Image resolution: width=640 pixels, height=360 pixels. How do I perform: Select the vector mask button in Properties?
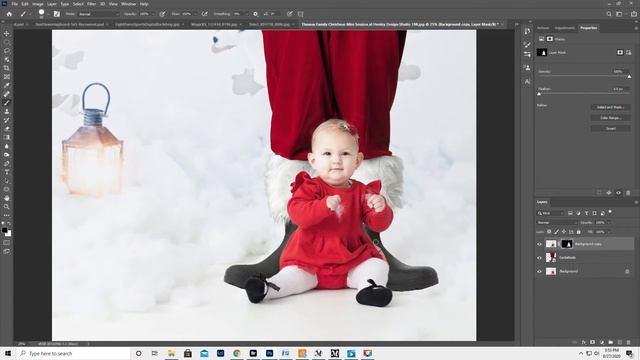pos(629,52)
